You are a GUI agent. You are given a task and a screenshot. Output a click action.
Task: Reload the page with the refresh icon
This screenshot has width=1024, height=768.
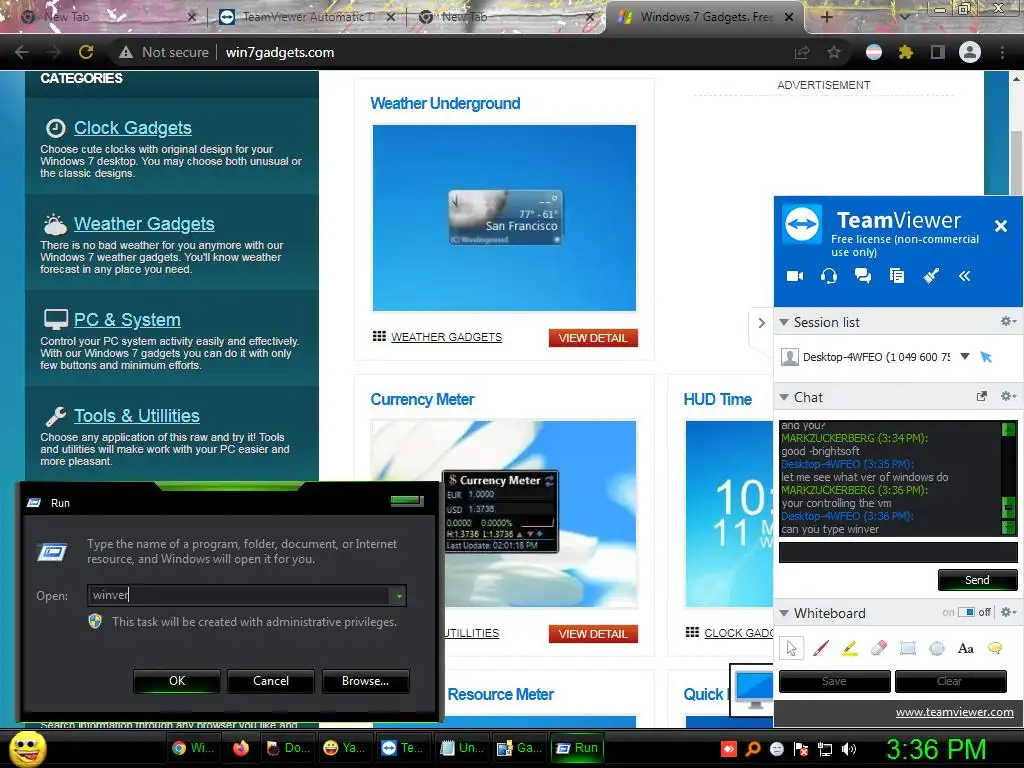(86, 52)
